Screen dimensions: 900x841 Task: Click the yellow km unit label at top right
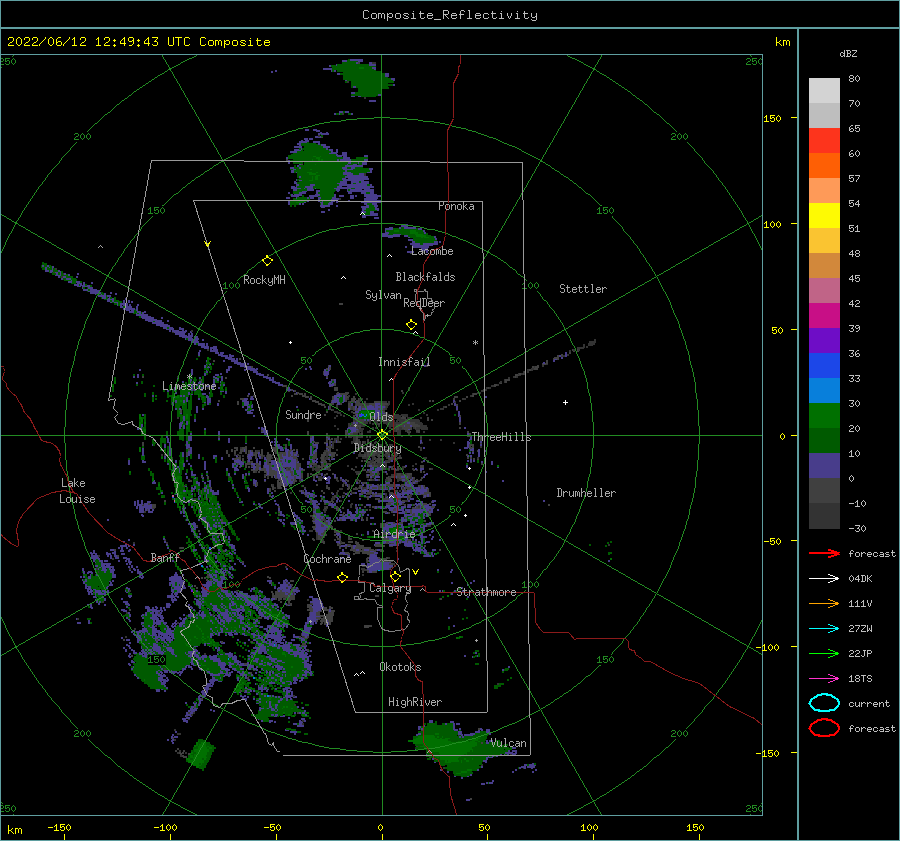[782, 42]
